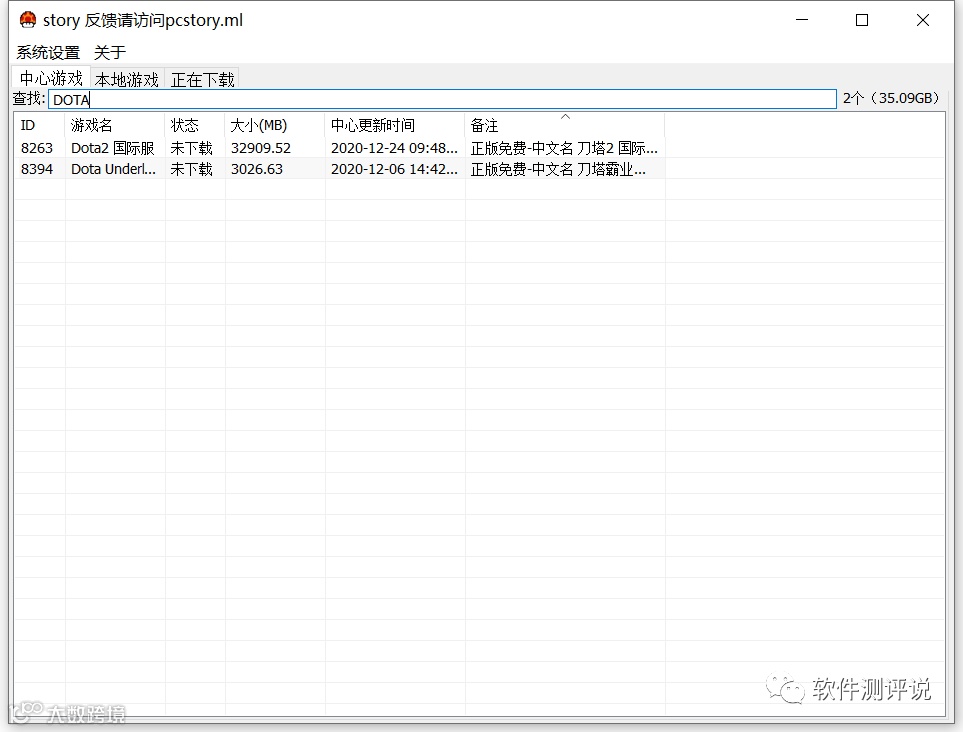Image resolution: width=963 pixels, height=732 pixels.
Task: Switch to the 正在下载 tab
Action: coord(202,79)
